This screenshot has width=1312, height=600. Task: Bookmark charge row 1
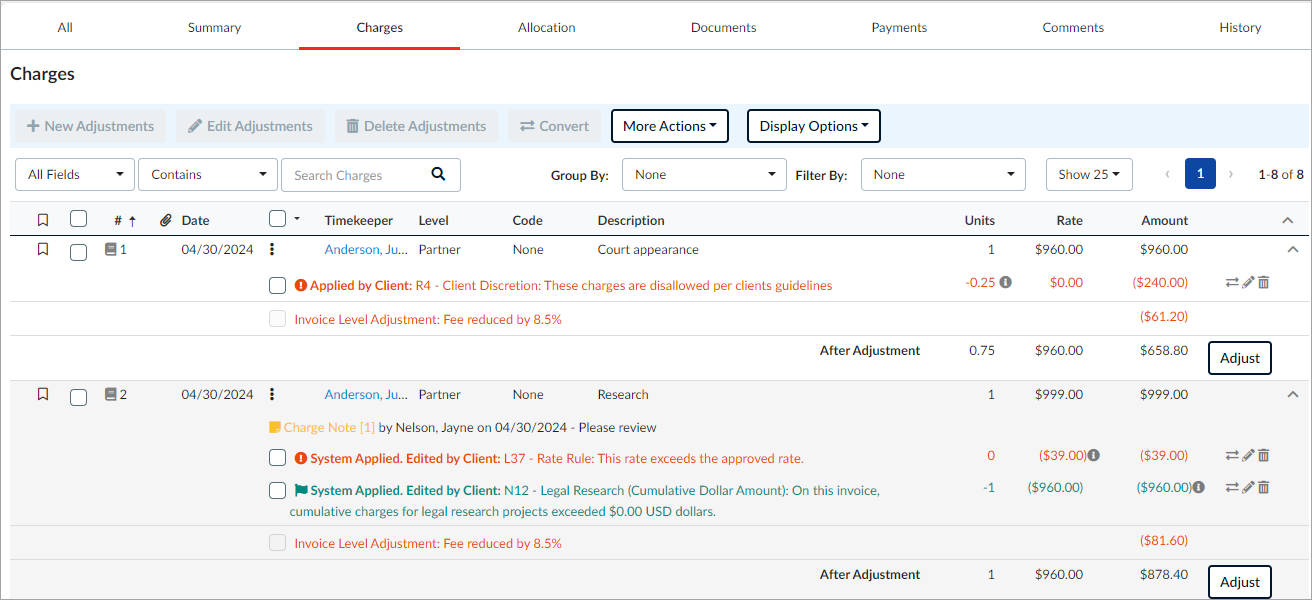[x=42, y=249]
